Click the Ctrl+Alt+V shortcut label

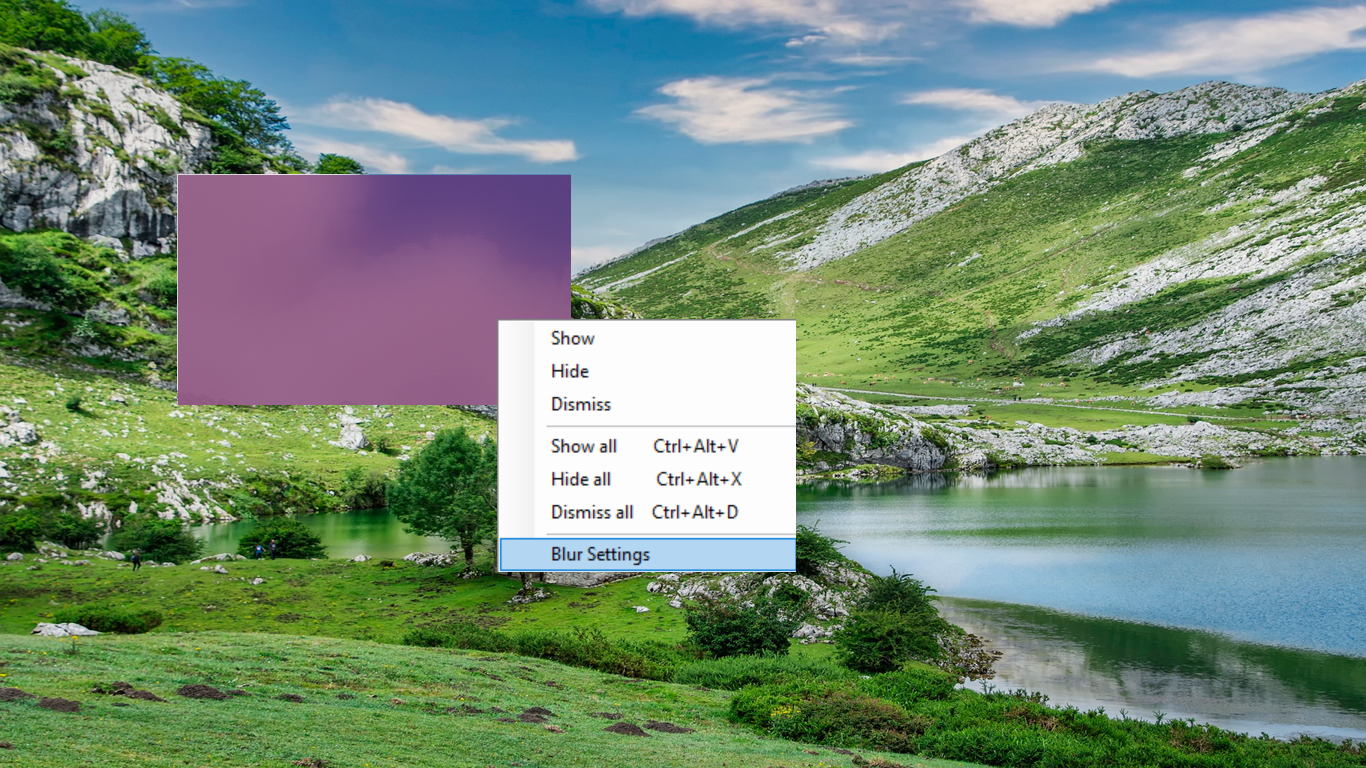click(x=696, y=446)
